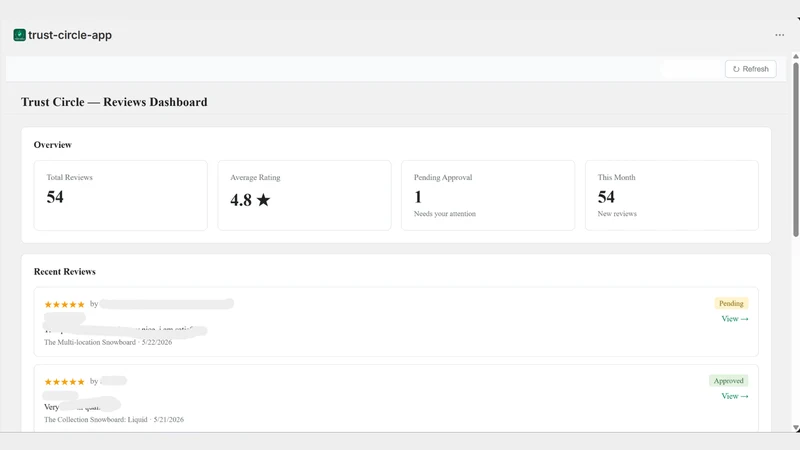Click the 'Trust Circle — Reviews Dashboard' heading
Screen dimensions: 800x450
pos(114,102)
